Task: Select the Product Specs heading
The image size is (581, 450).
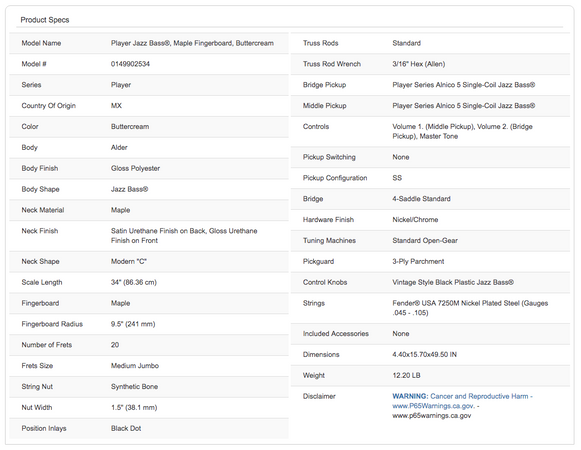Action: (x=45, y=20)
